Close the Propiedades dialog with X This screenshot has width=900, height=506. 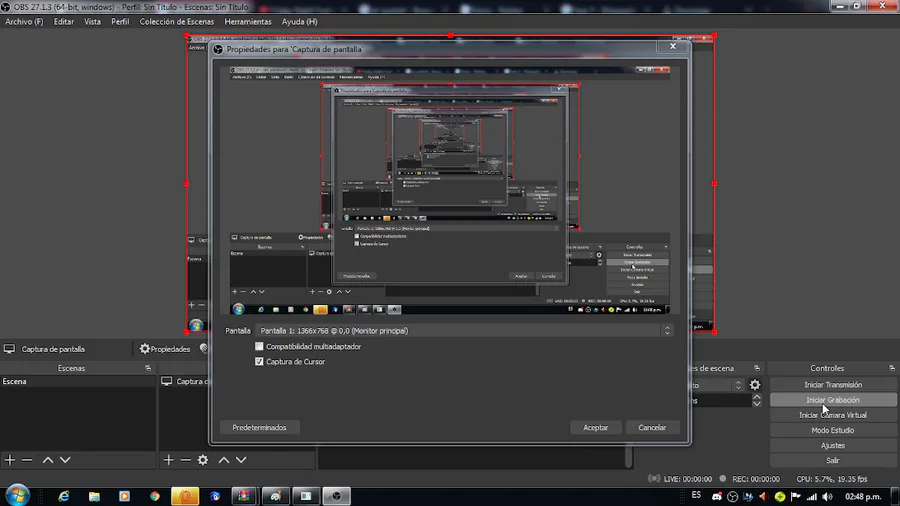tap(673, 46)
